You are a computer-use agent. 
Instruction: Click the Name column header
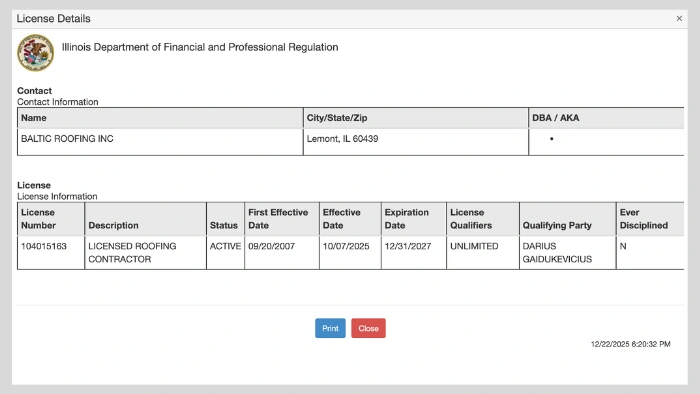[160, 118]
